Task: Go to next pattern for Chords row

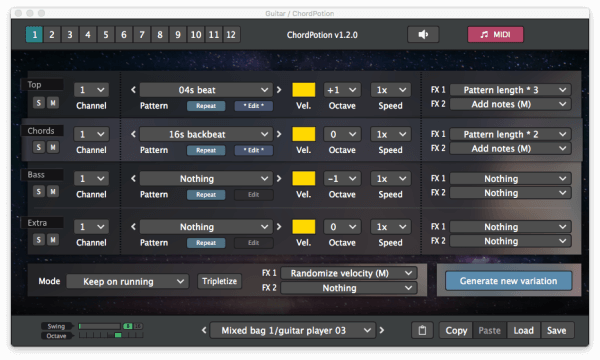Action: tap(279, 134)
